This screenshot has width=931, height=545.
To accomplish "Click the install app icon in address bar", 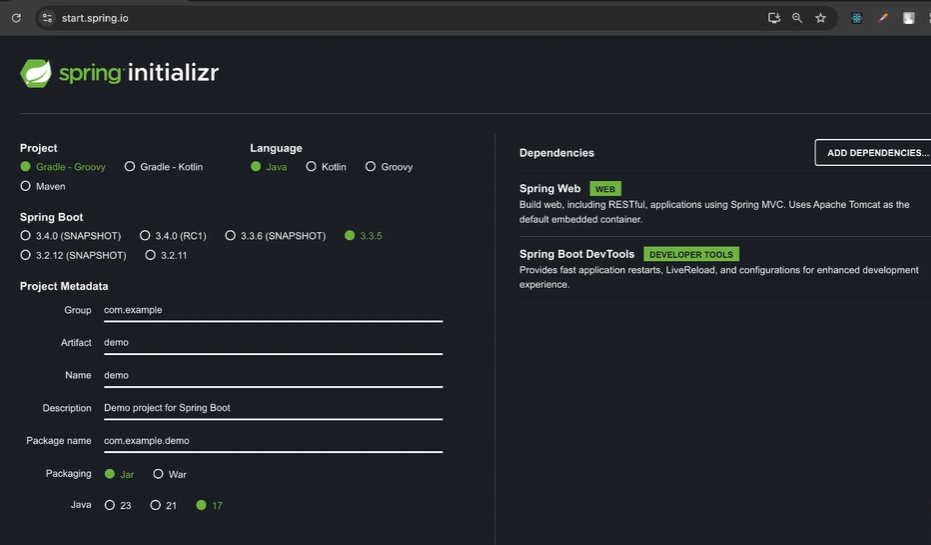I will click(774, 18).
